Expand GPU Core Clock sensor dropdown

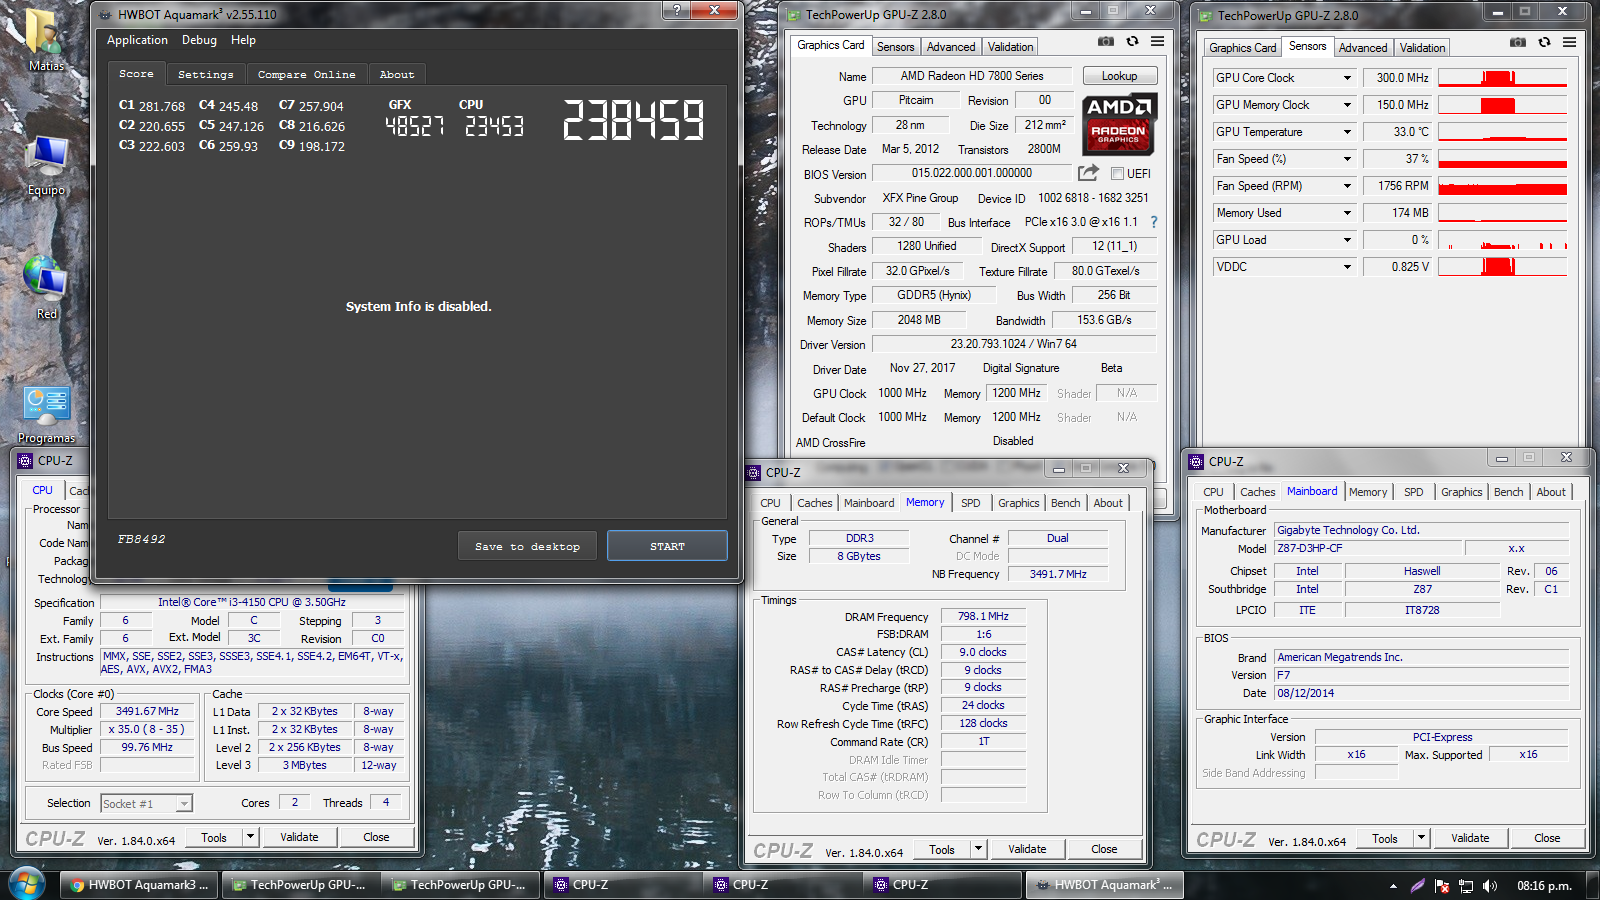[1346, 78]
